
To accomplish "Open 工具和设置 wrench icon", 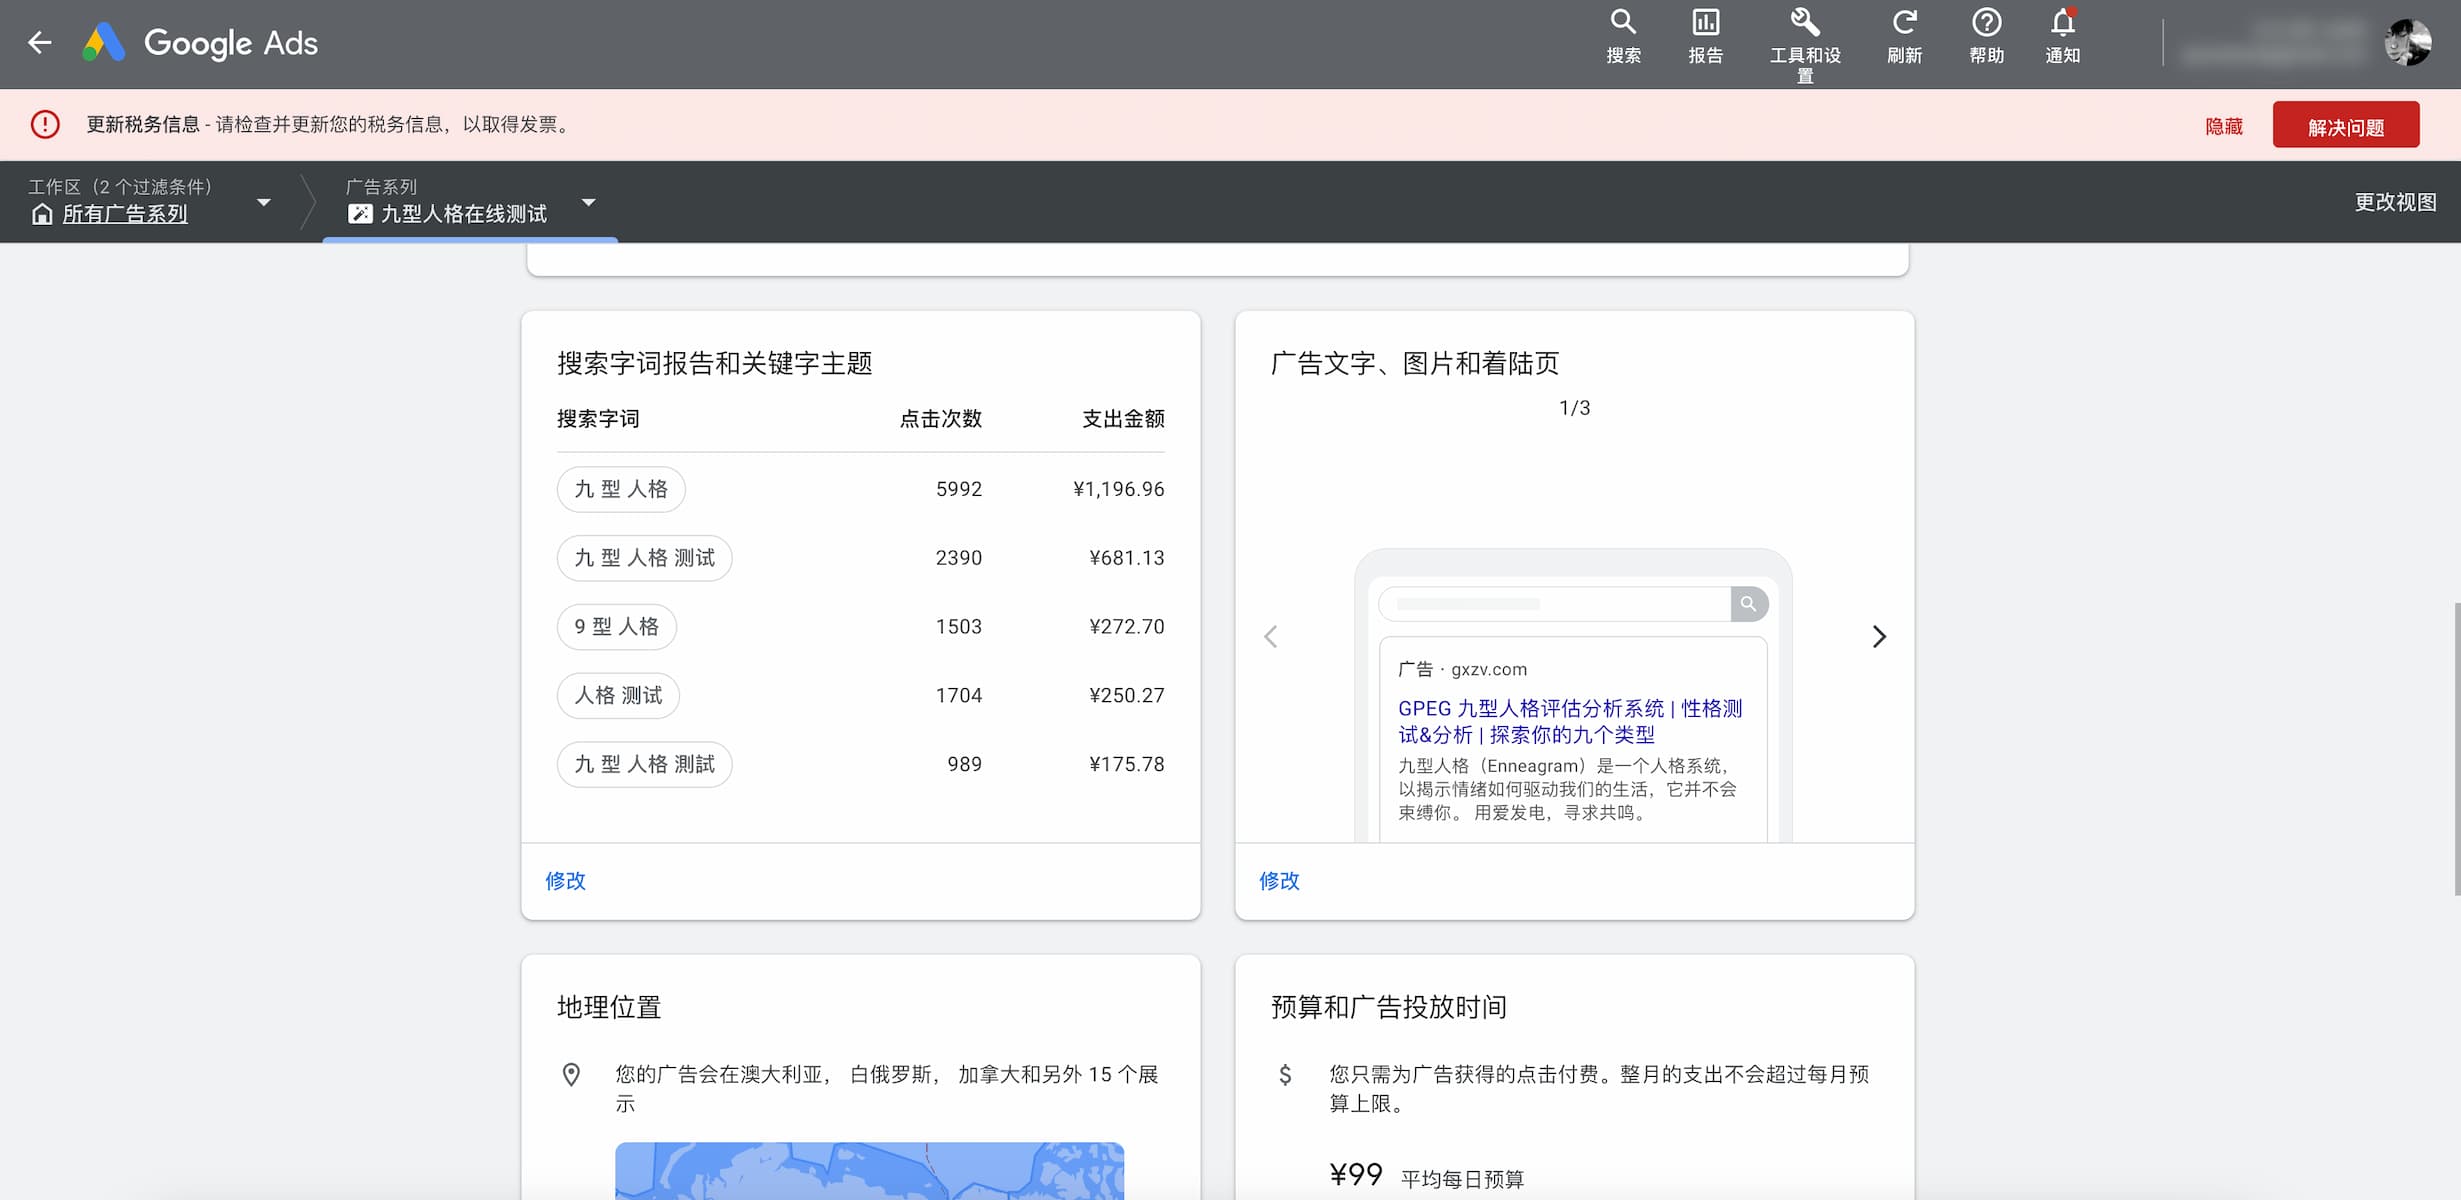I will coord(1804,23).
